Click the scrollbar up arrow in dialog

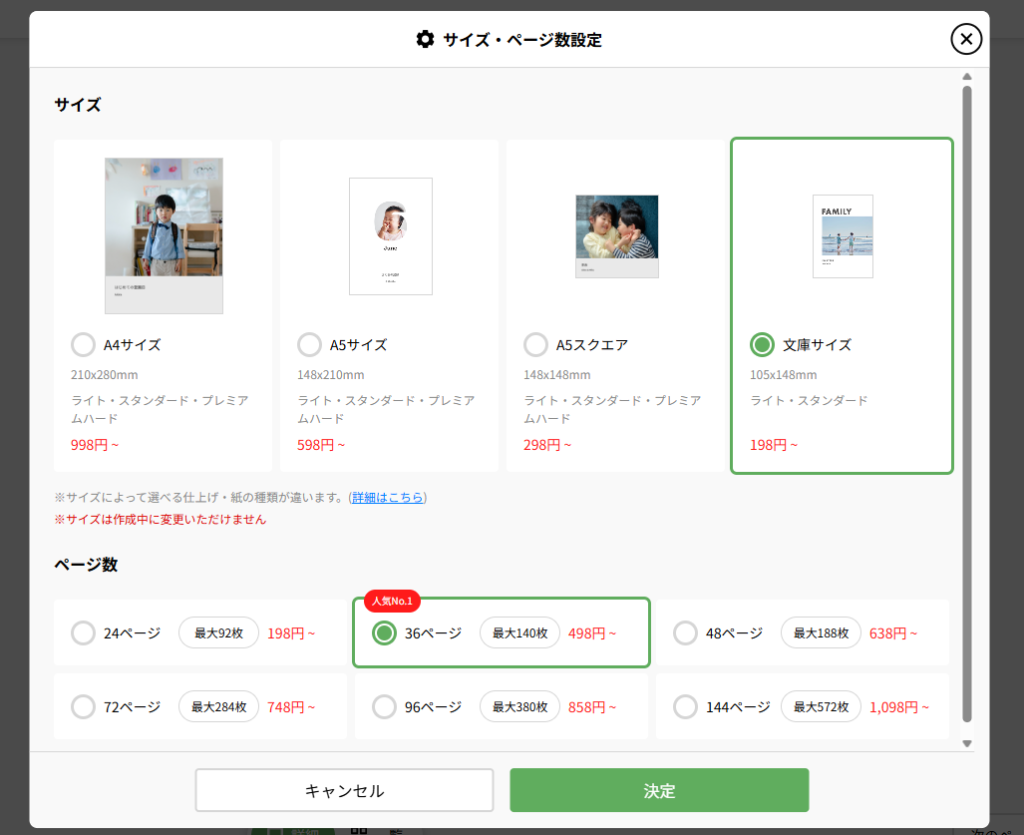967,77
